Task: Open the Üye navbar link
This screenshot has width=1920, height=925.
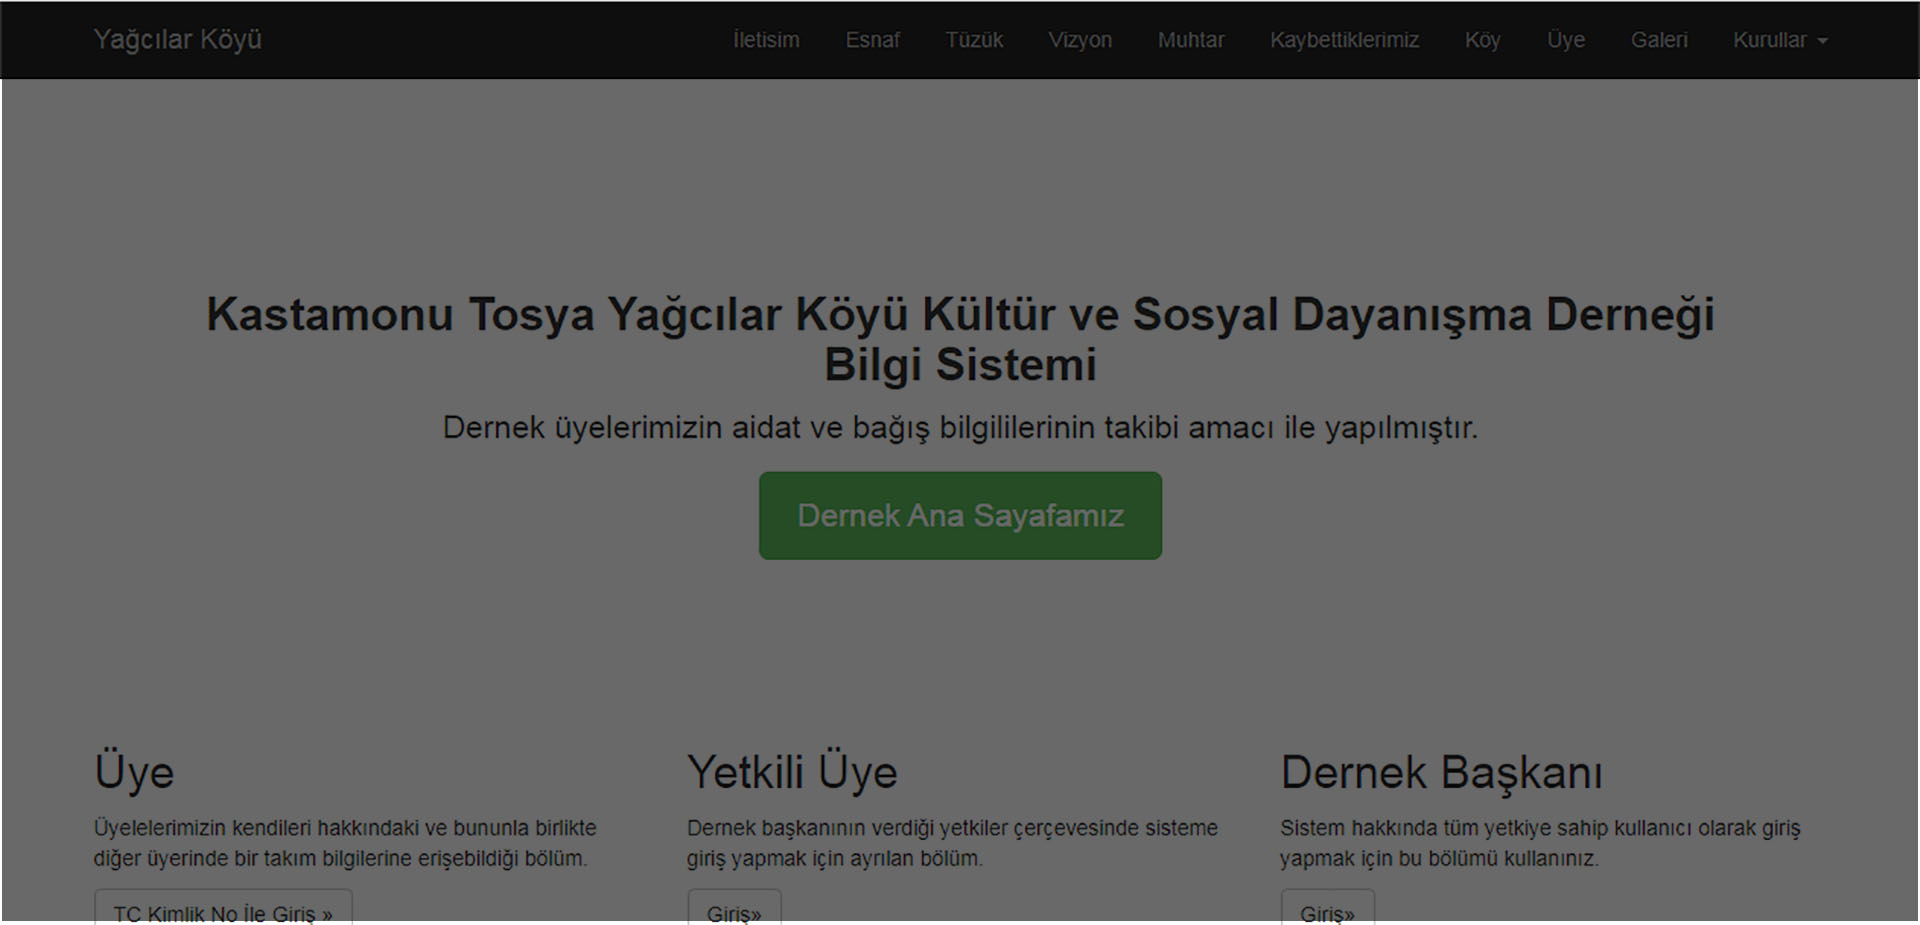Action: coord(1566,40)
